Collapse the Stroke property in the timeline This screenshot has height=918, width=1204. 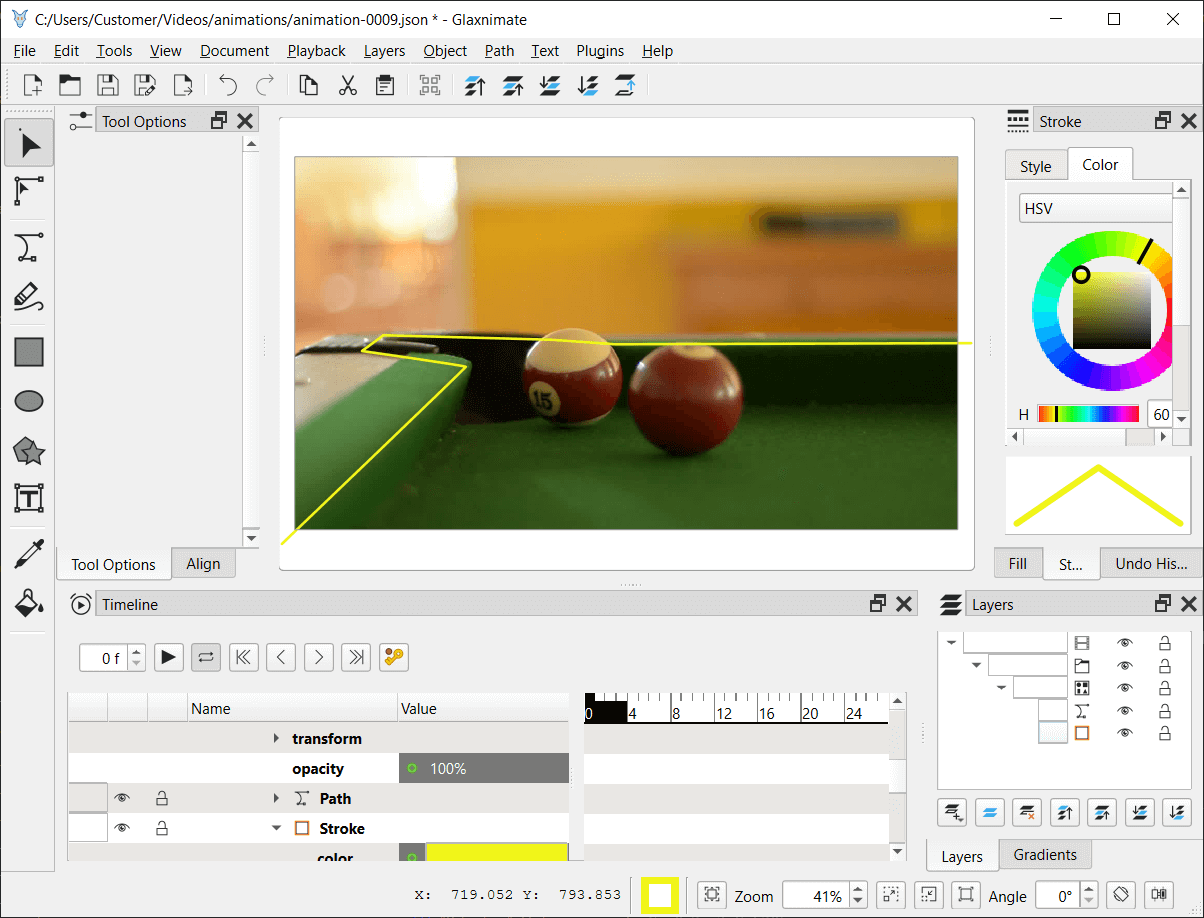278,828
